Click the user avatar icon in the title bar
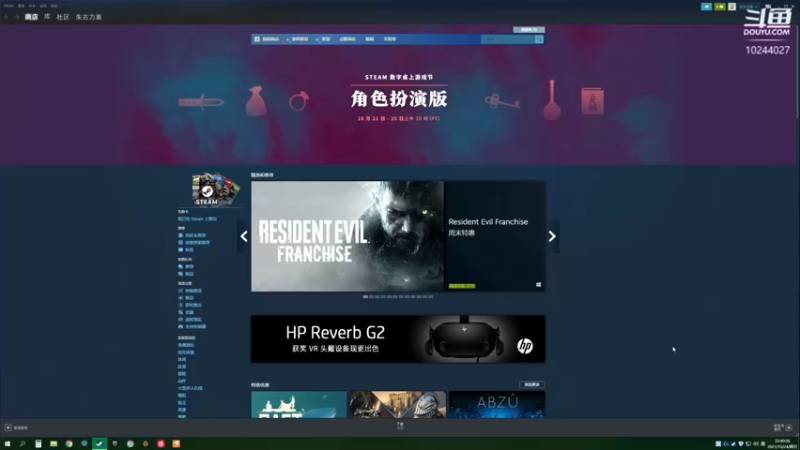 (732, 7)
